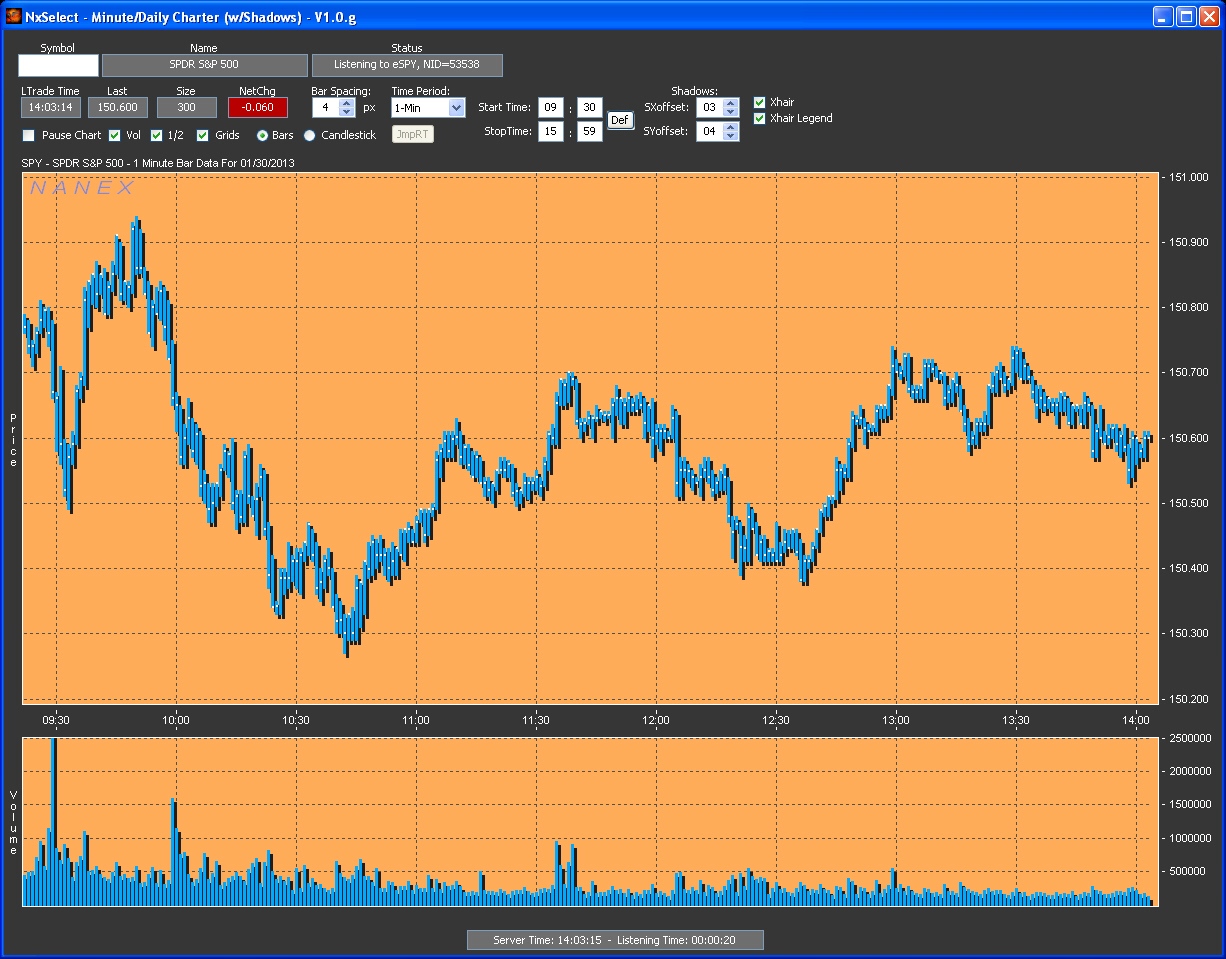Click the Server Time status bar
The height and width of the screenshot is (959, 1226).
(615, 940)
